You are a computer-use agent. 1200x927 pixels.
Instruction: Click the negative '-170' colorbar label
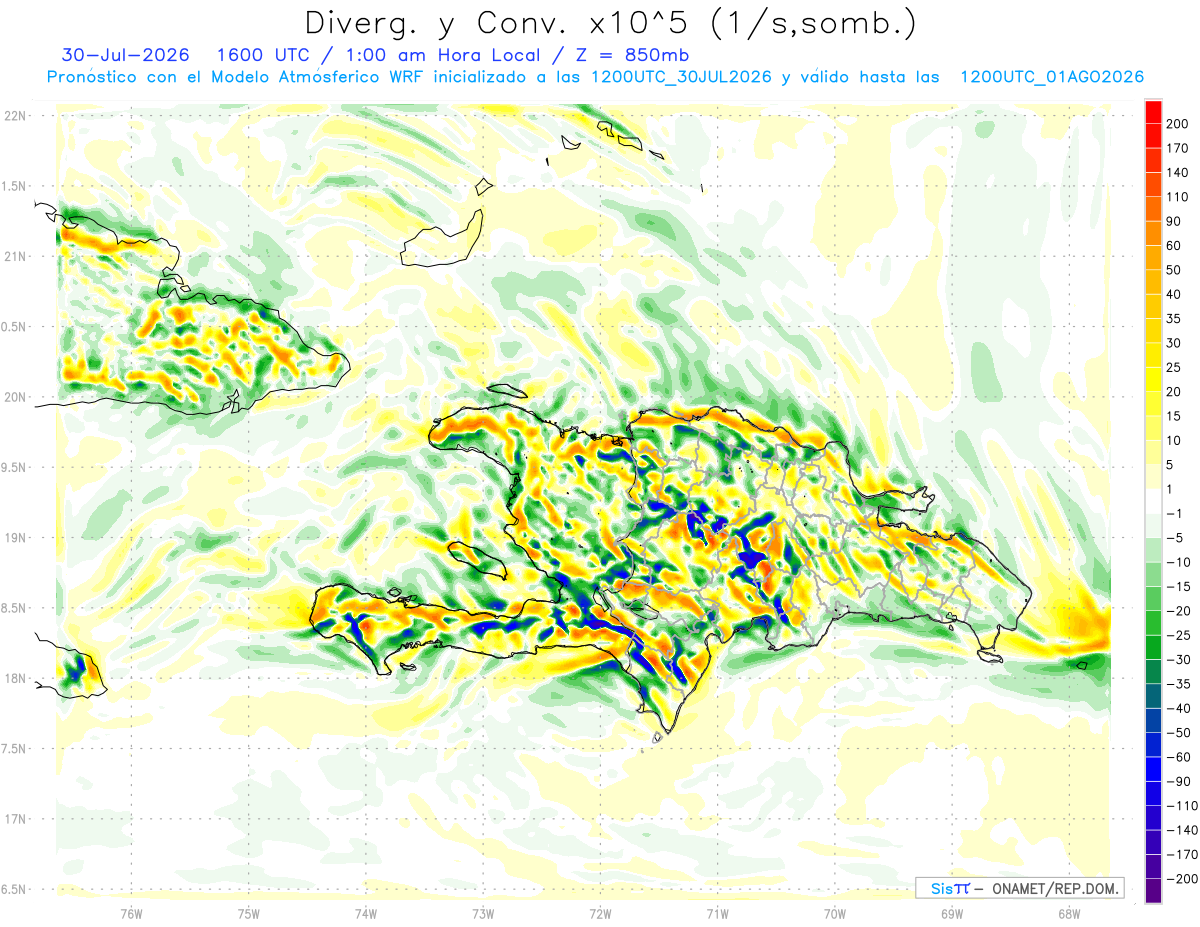(1184, 854)
